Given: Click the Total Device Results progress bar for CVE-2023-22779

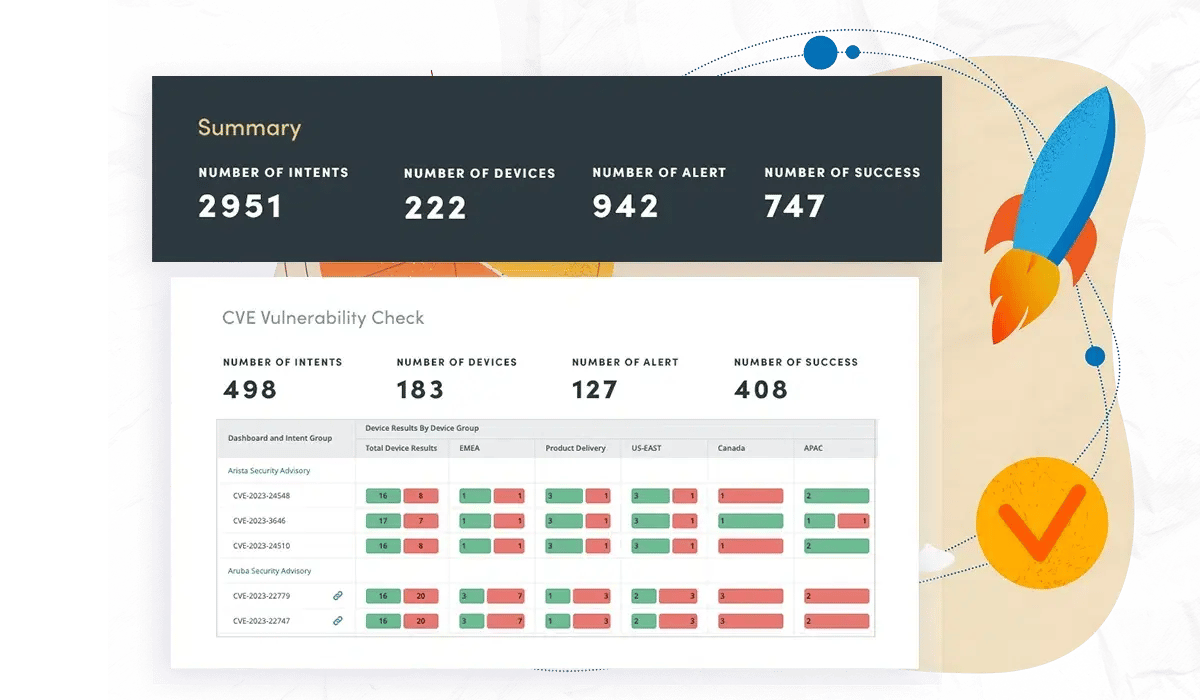Looking at the screenshot, I should (403, 595).
